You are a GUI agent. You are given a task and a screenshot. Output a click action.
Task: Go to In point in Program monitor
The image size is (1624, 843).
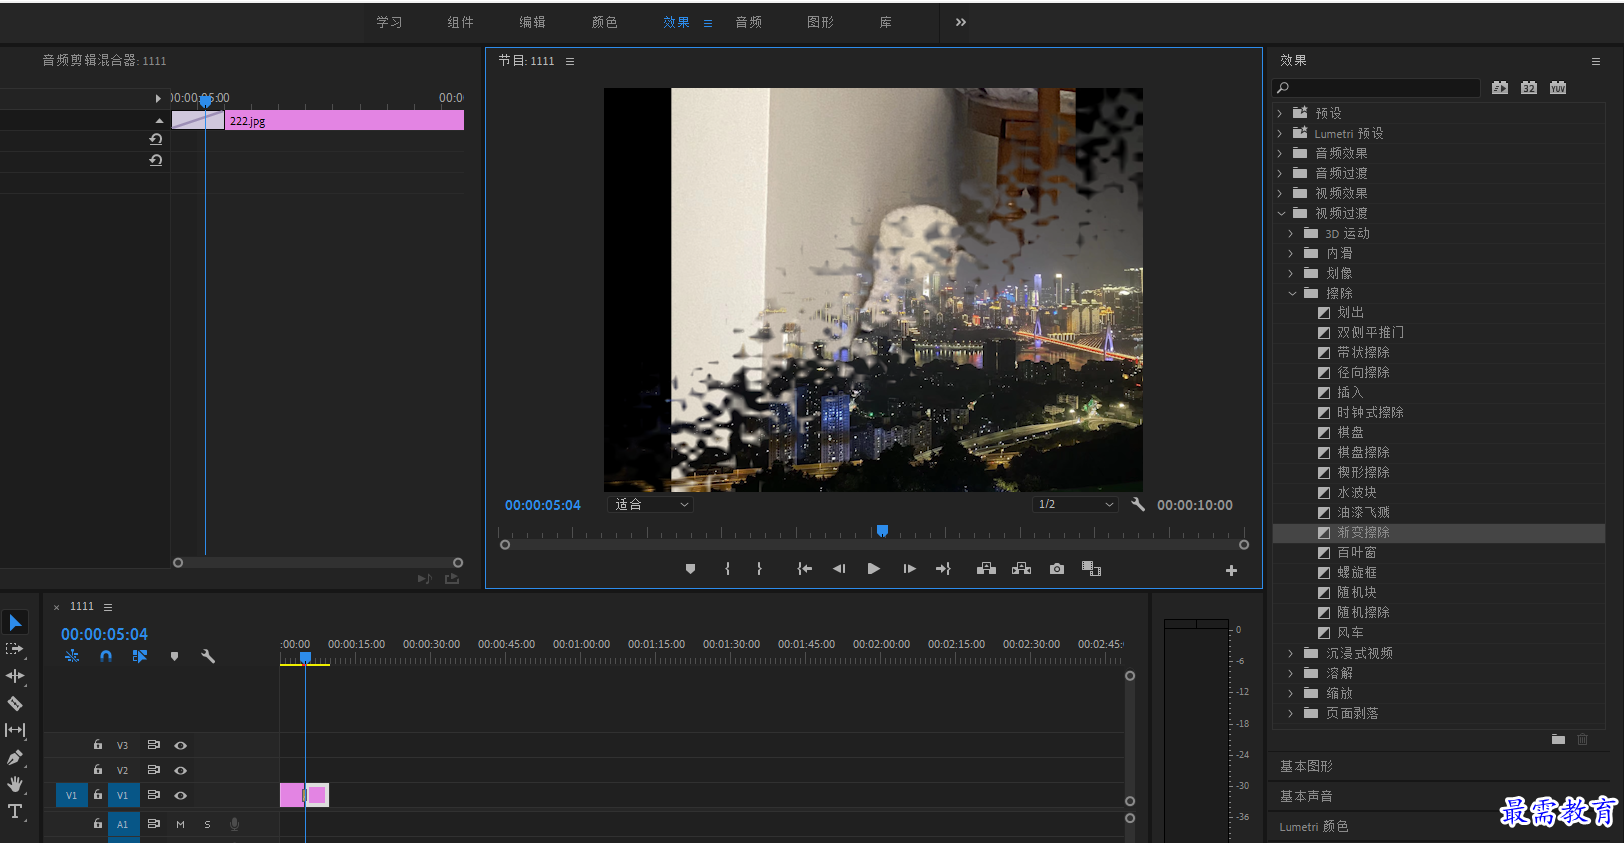(804, 569)
